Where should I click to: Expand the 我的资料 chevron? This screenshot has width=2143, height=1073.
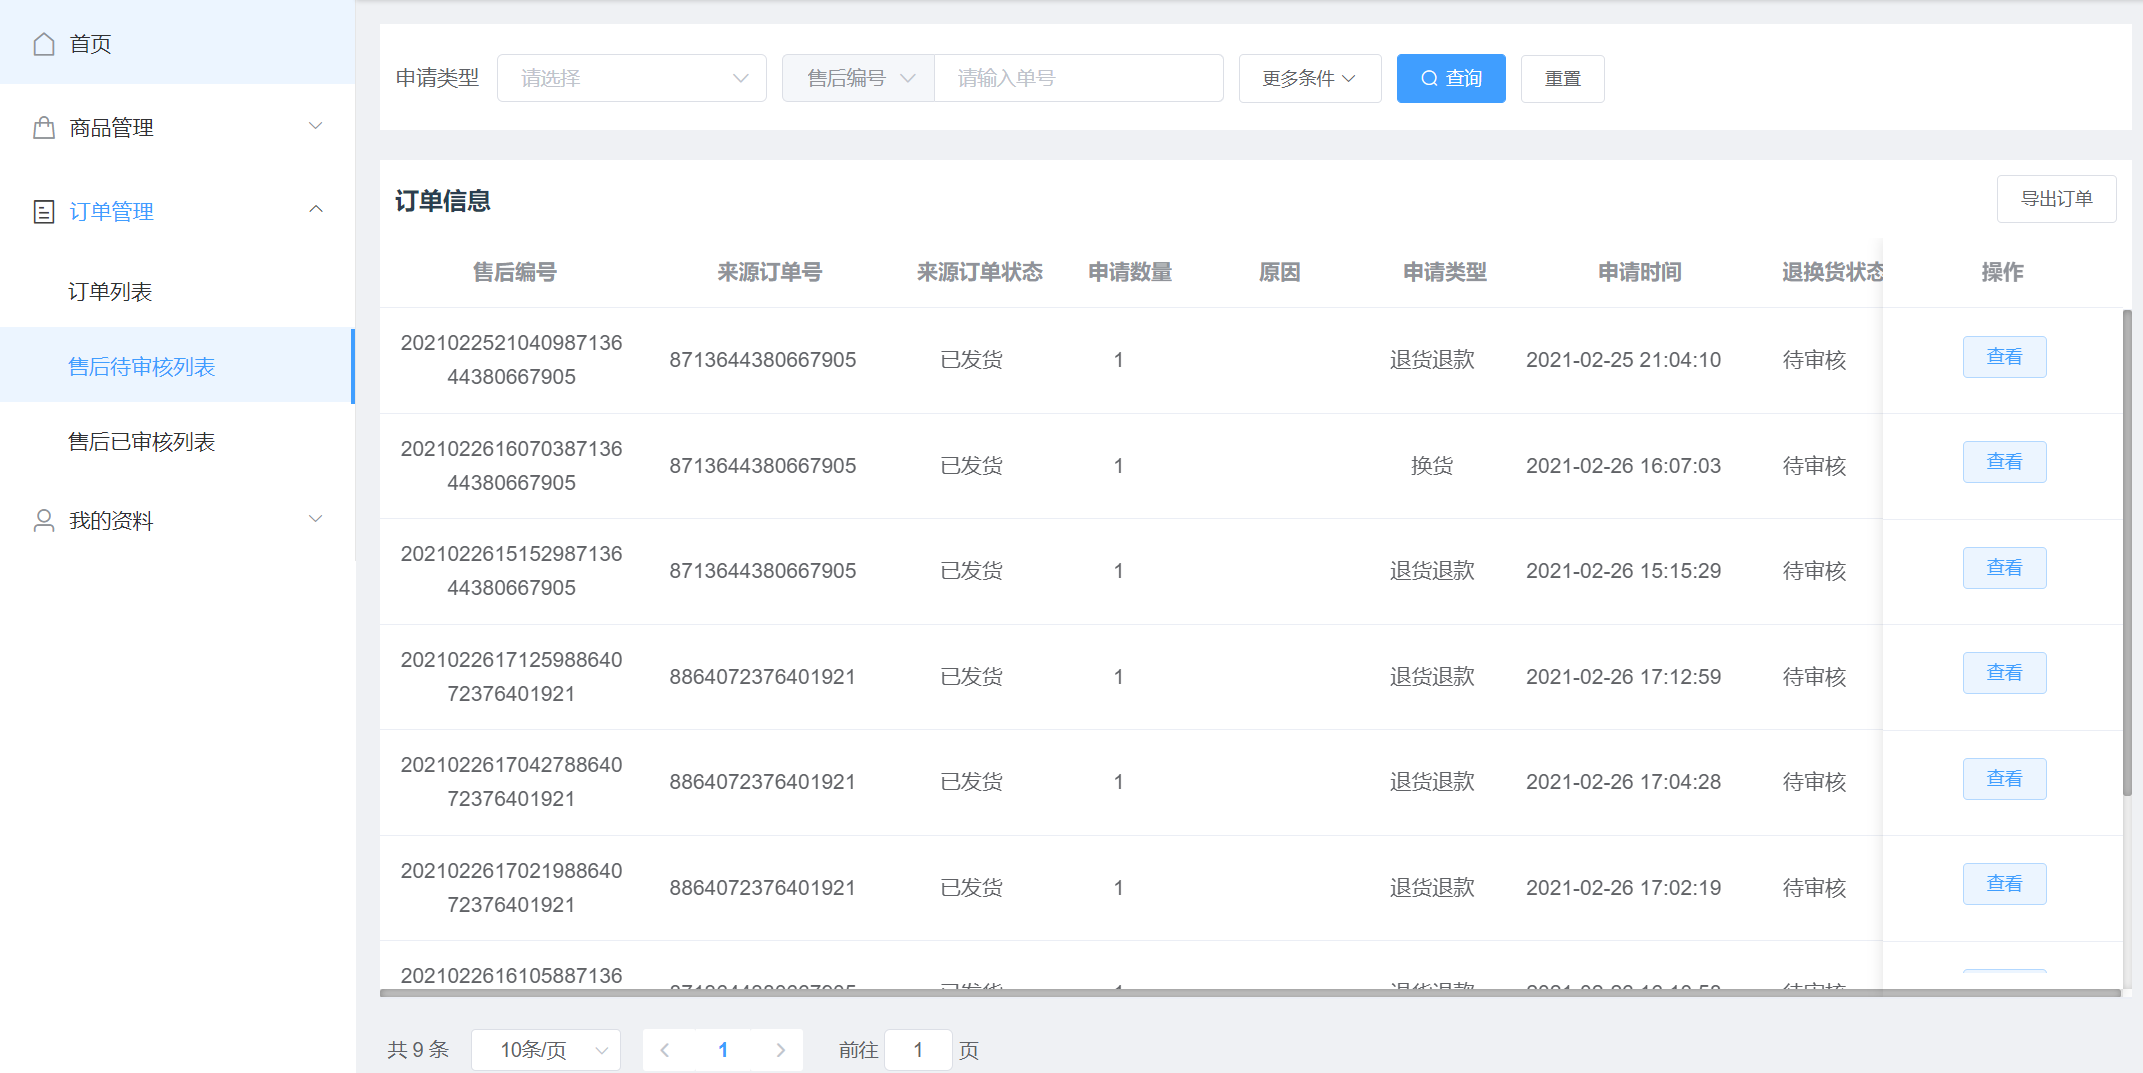pyautogui.click(x=316, y=519)
